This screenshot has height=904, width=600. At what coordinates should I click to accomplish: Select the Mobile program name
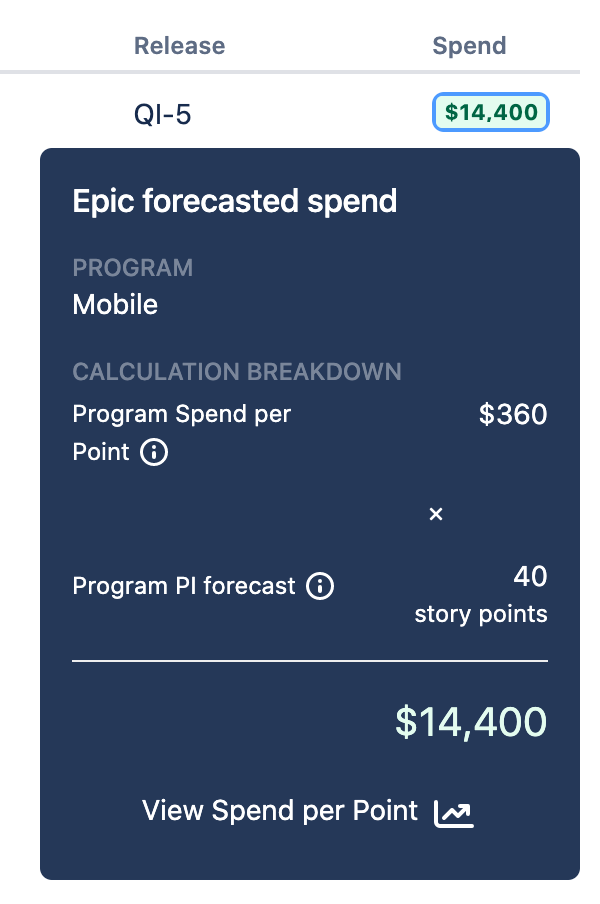(114, 305)
